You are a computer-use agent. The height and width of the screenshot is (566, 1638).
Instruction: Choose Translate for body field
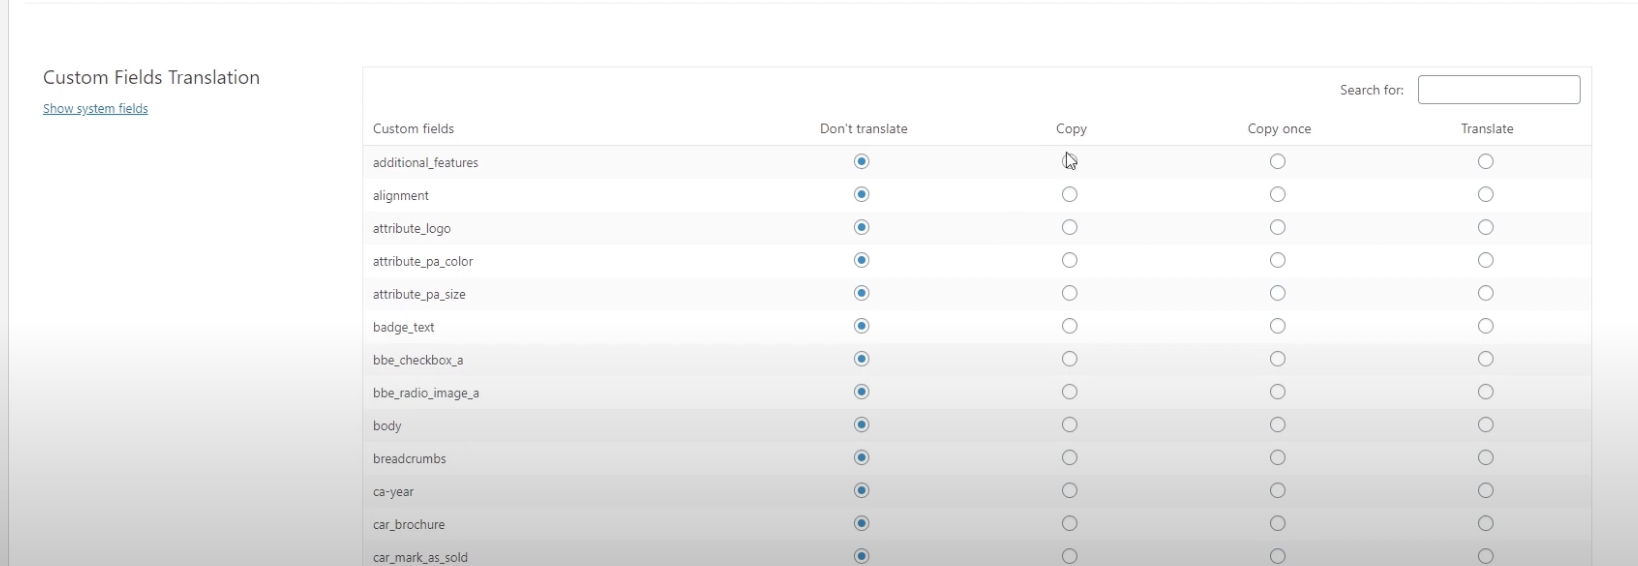pos(1485,425)
